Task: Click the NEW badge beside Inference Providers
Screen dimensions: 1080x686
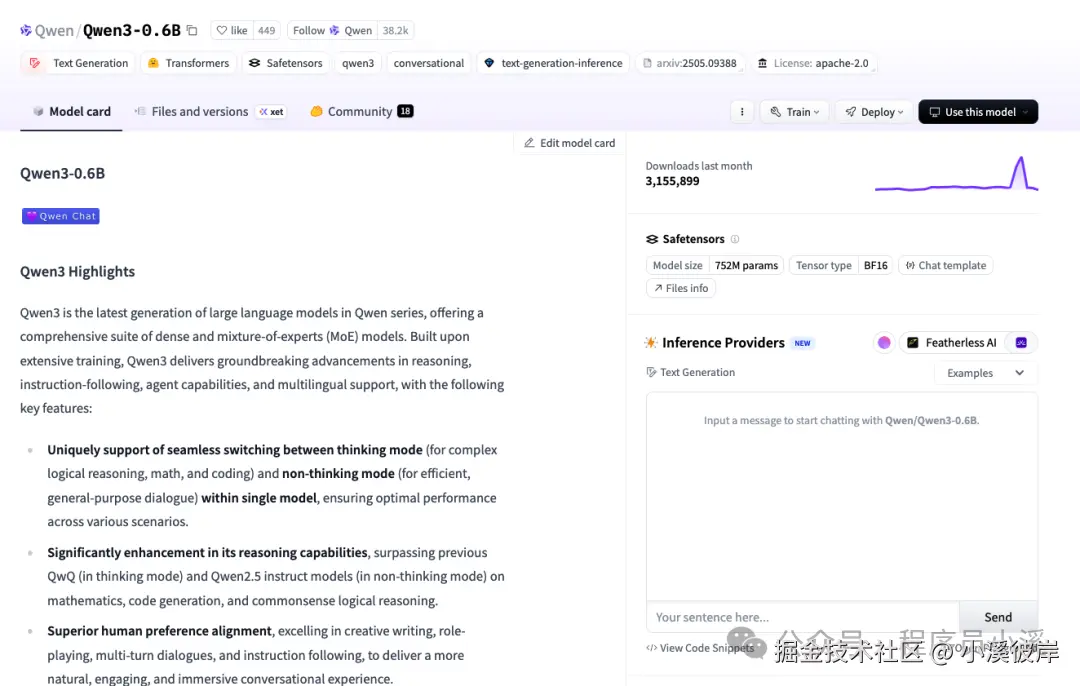Action: pyautogui.click(x=802, y=343)
